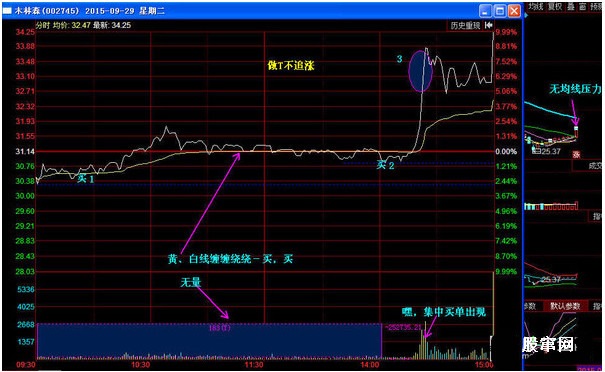Click the blue ellipse marked 3 on price spike
The image size is (605, 372).
point(420,71)
